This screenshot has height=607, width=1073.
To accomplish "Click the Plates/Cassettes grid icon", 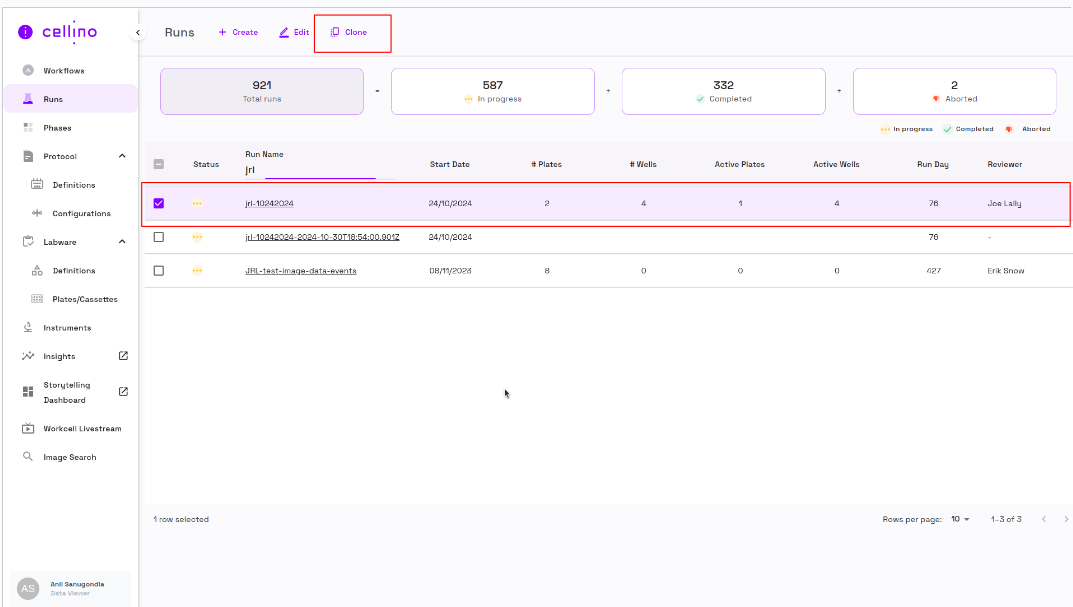I will point(37,299).
